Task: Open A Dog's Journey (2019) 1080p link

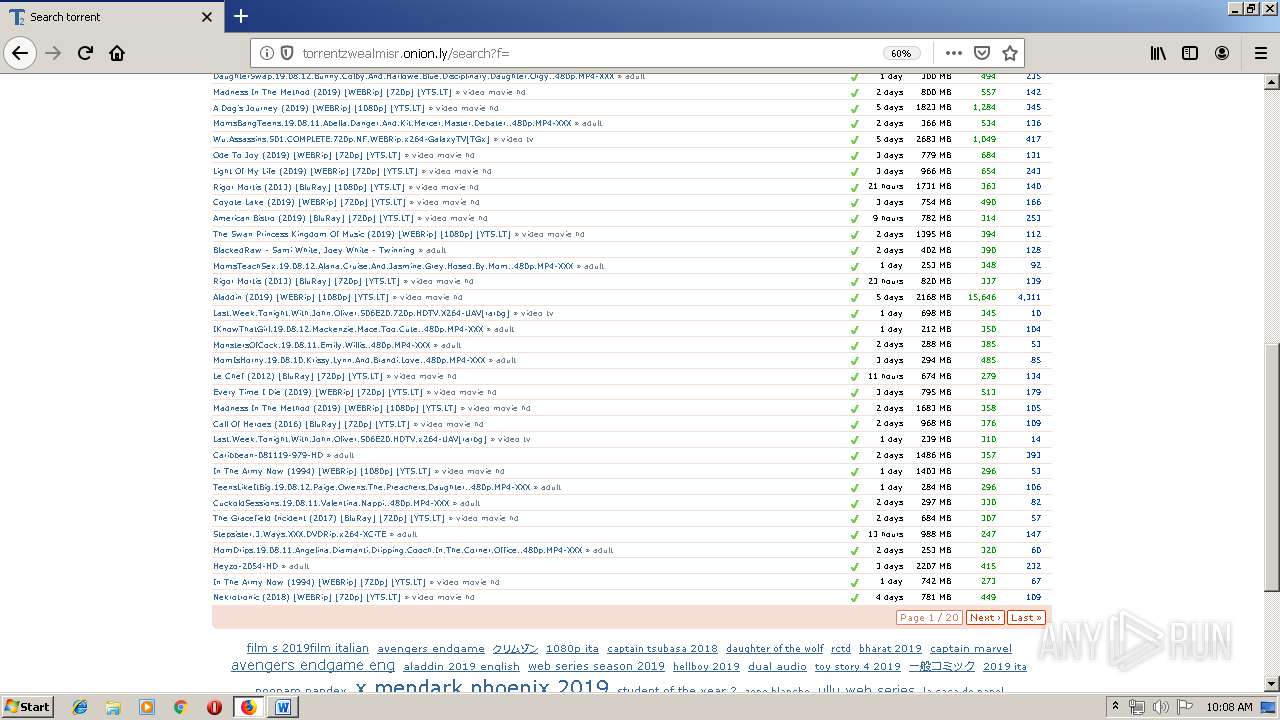Action: coord(319,108)
